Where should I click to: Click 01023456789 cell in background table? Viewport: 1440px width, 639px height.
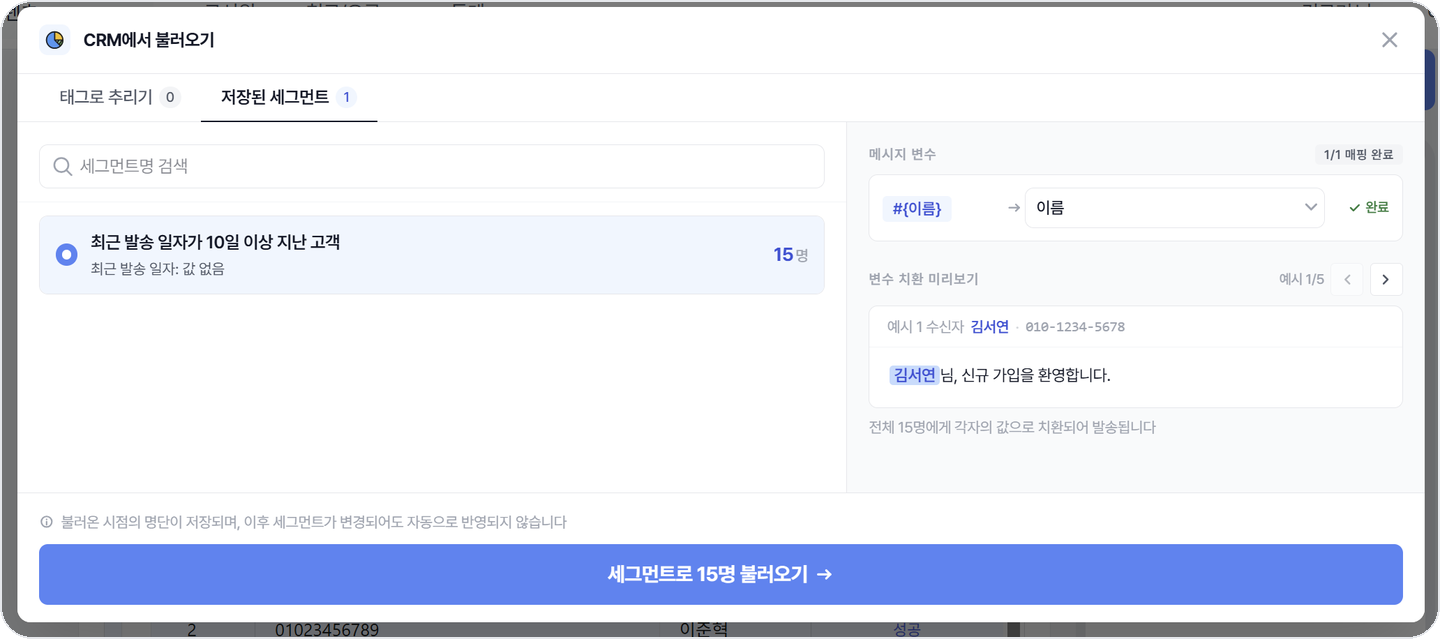click(327, 629)
